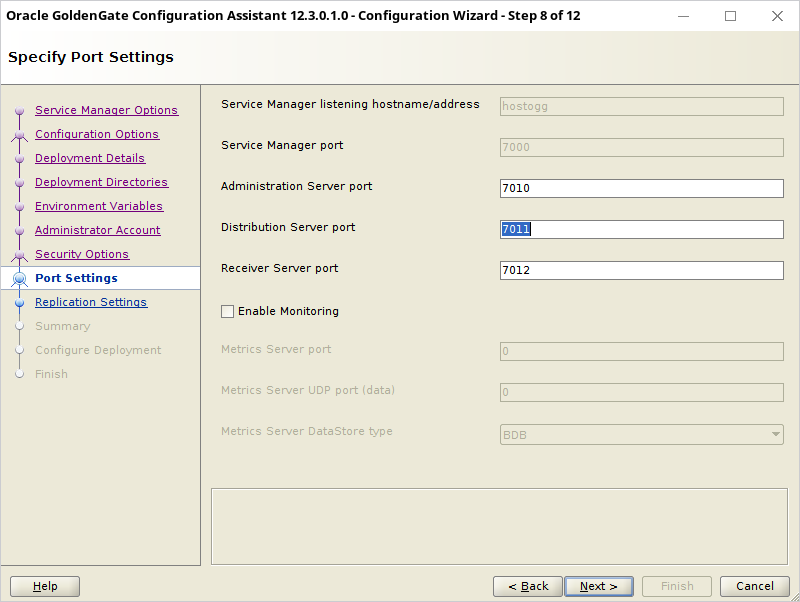Cancel the configuration wizard
The height and width of the screenshot is (602, 800).
pyautogui.click(x=755, y=586)
